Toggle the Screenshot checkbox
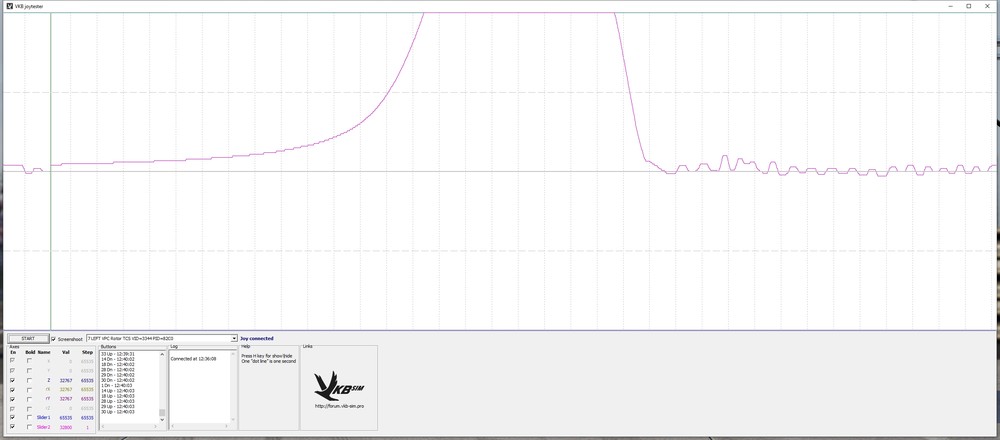Image resolution: width=1000 pixels, height=440 pixels. point(54,339)
